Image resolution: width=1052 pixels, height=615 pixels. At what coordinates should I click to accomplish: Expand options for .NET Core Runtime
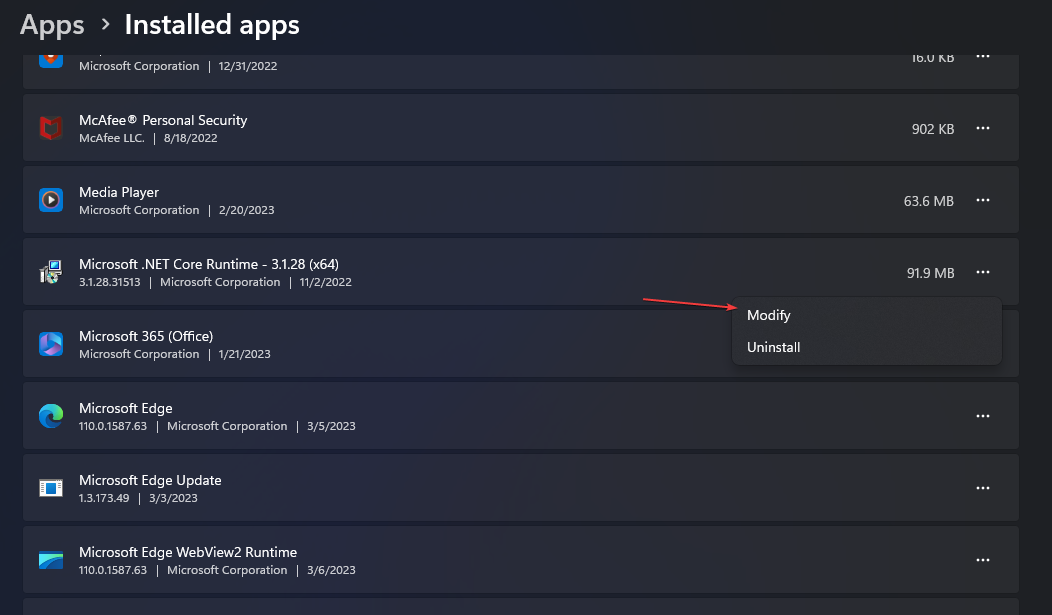coord(983,272)
